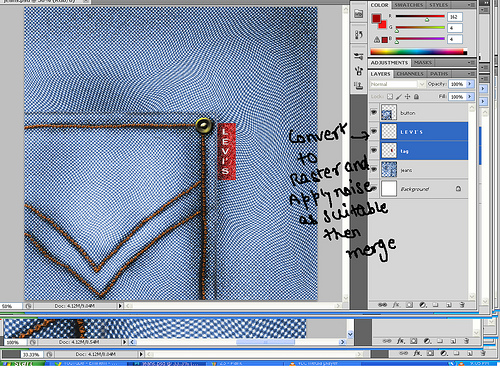Create new layer in 50% window
Image resolution: width=500 pixels, height=375 pixels.
click(x=449, y=305)
